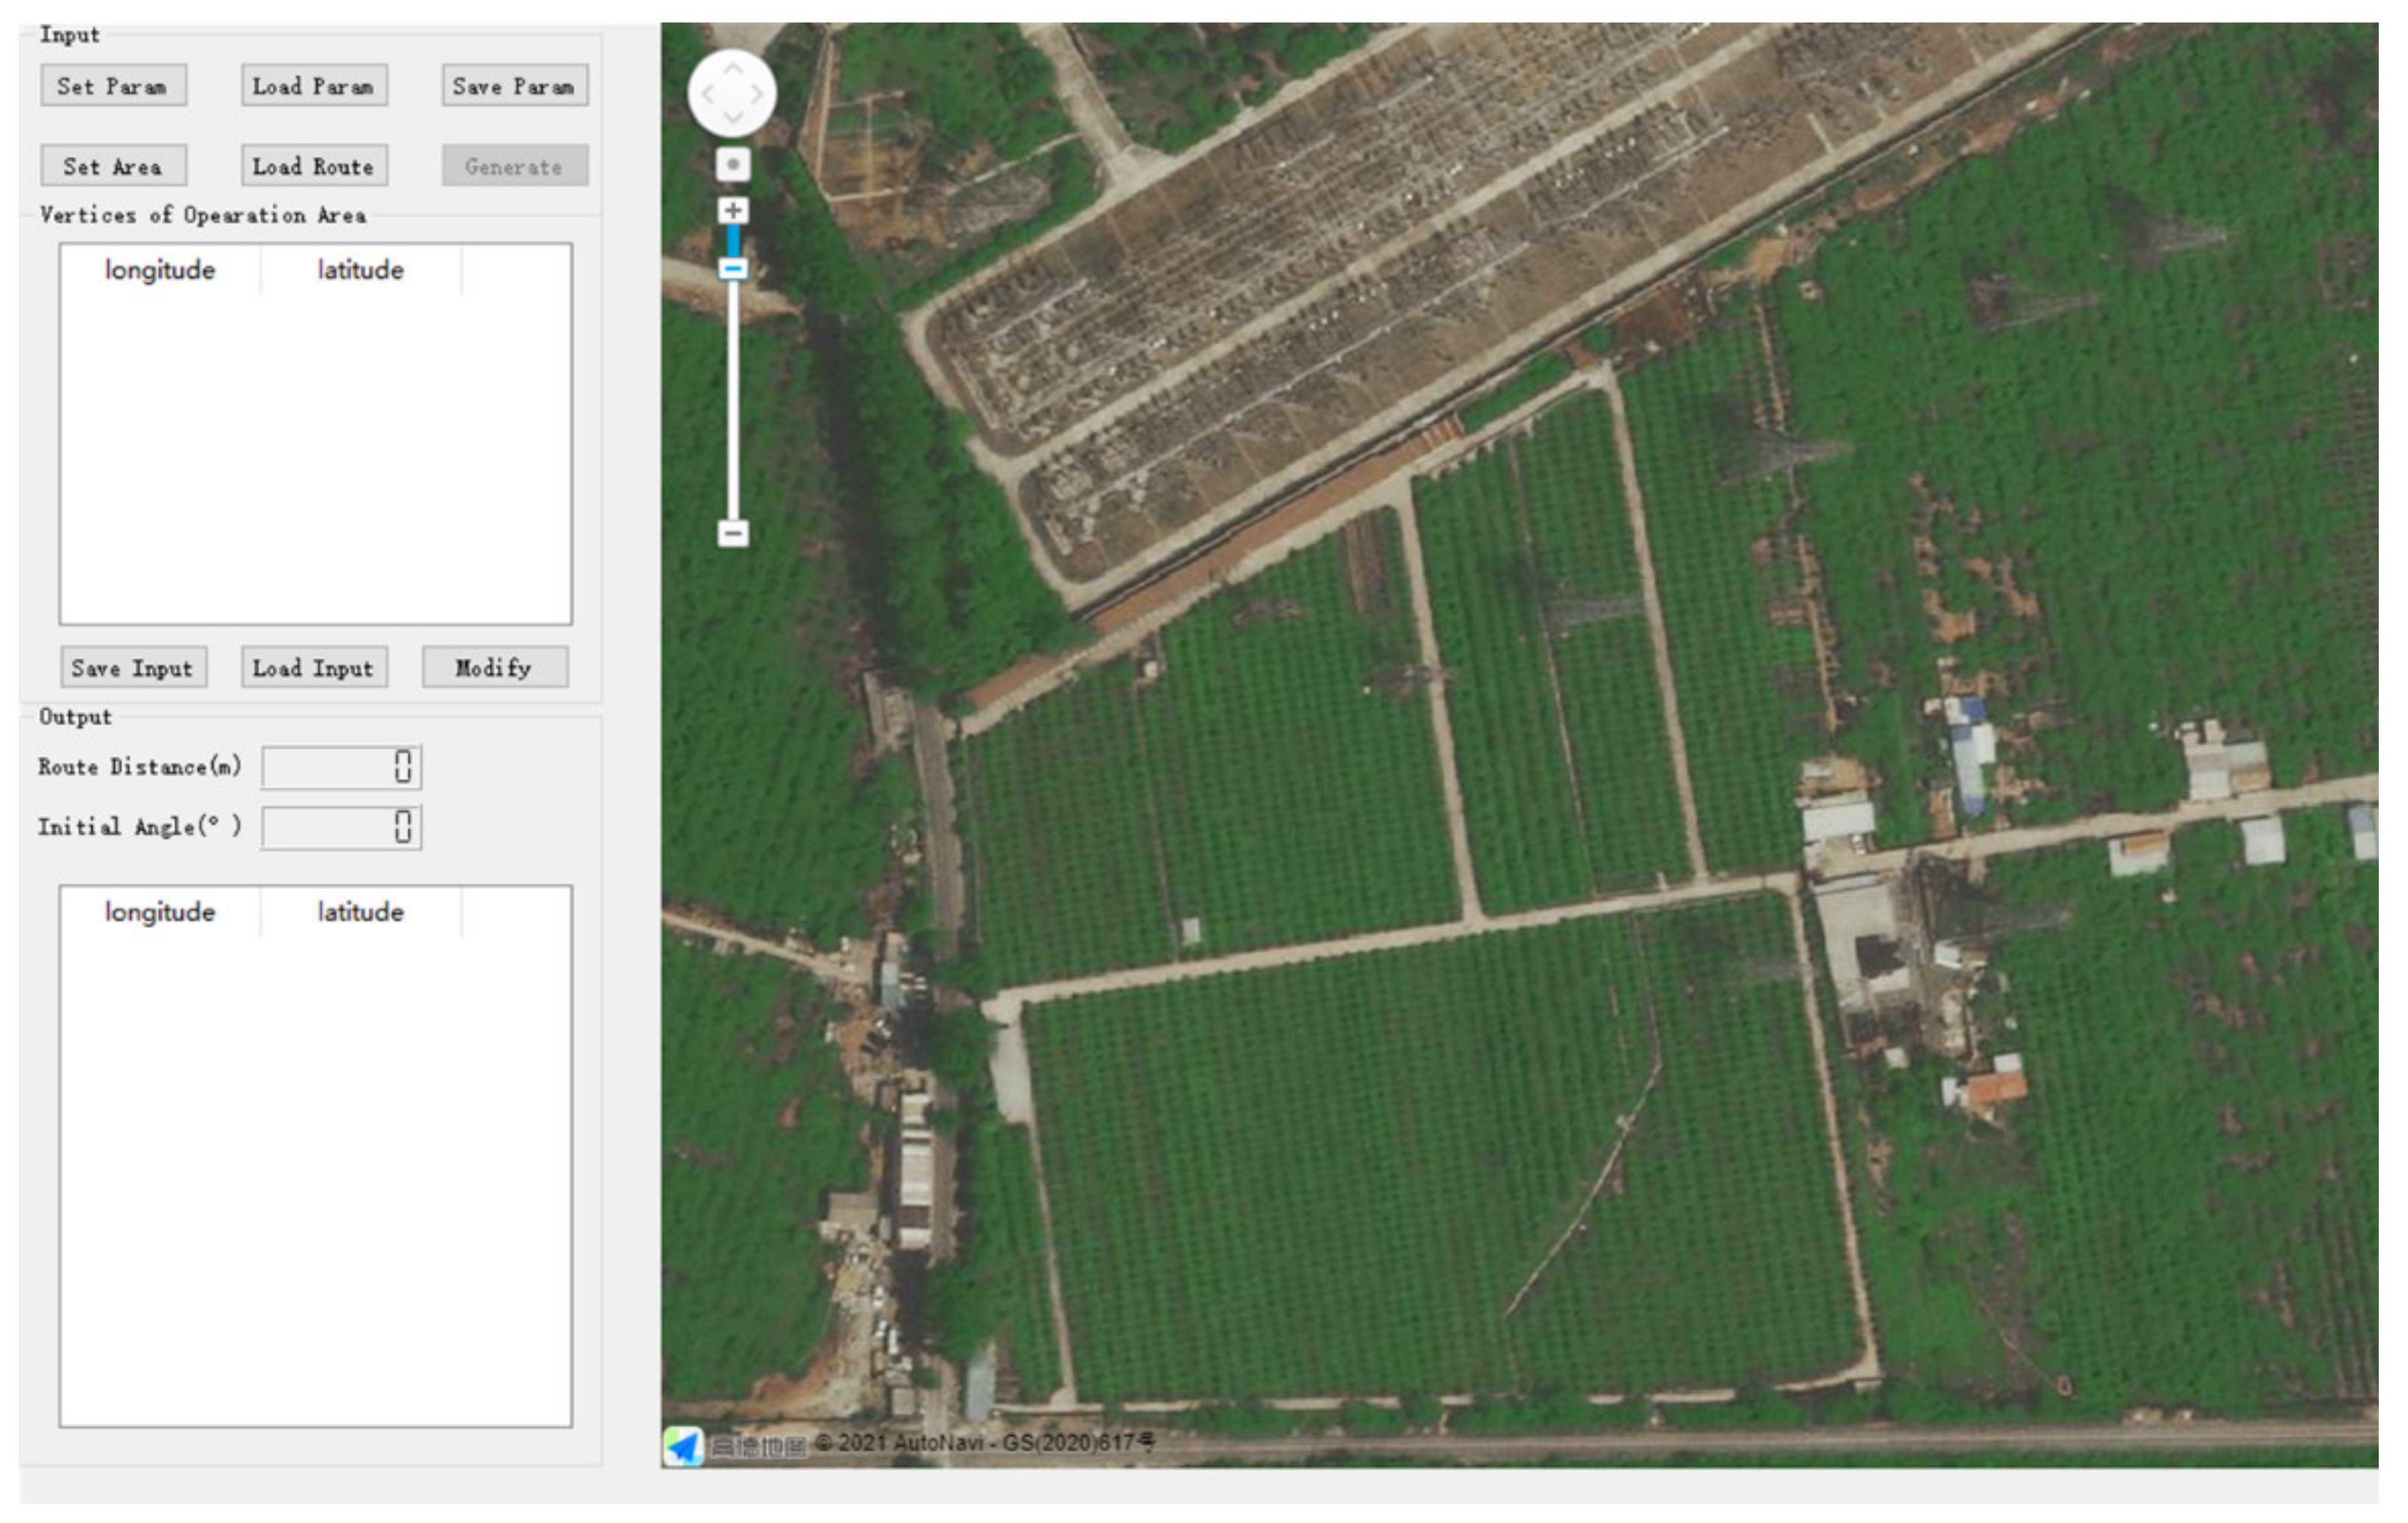The image size is (2408, 1523).
Task: Zoom out with bottom minus button
Action: point(733,533)
